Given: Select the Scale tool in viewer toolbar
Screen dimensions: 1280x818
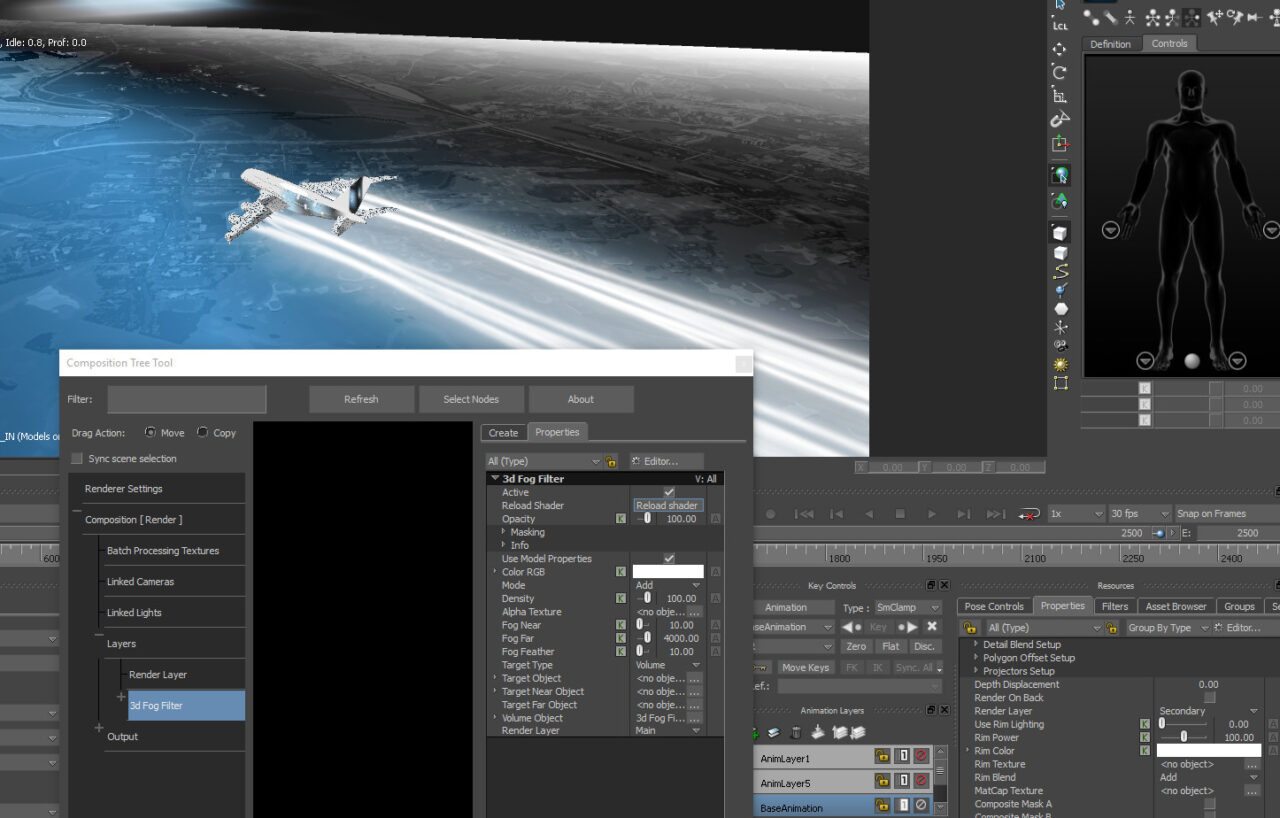Looking at the screenshot, I should (x=1060, y=96).
